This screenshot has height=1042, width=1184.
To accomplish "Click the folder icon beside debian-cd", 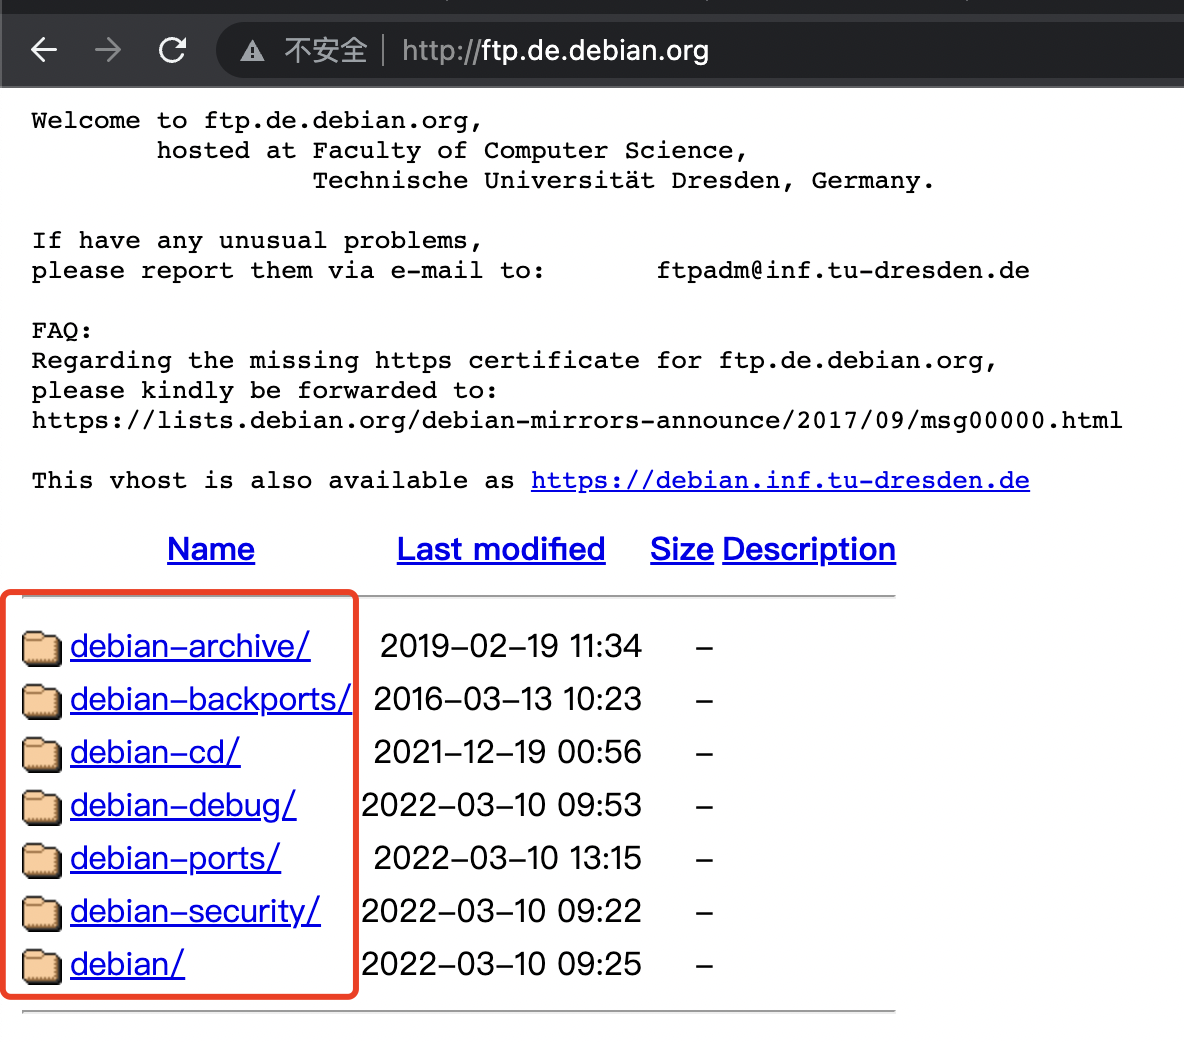I will [41, 754].
